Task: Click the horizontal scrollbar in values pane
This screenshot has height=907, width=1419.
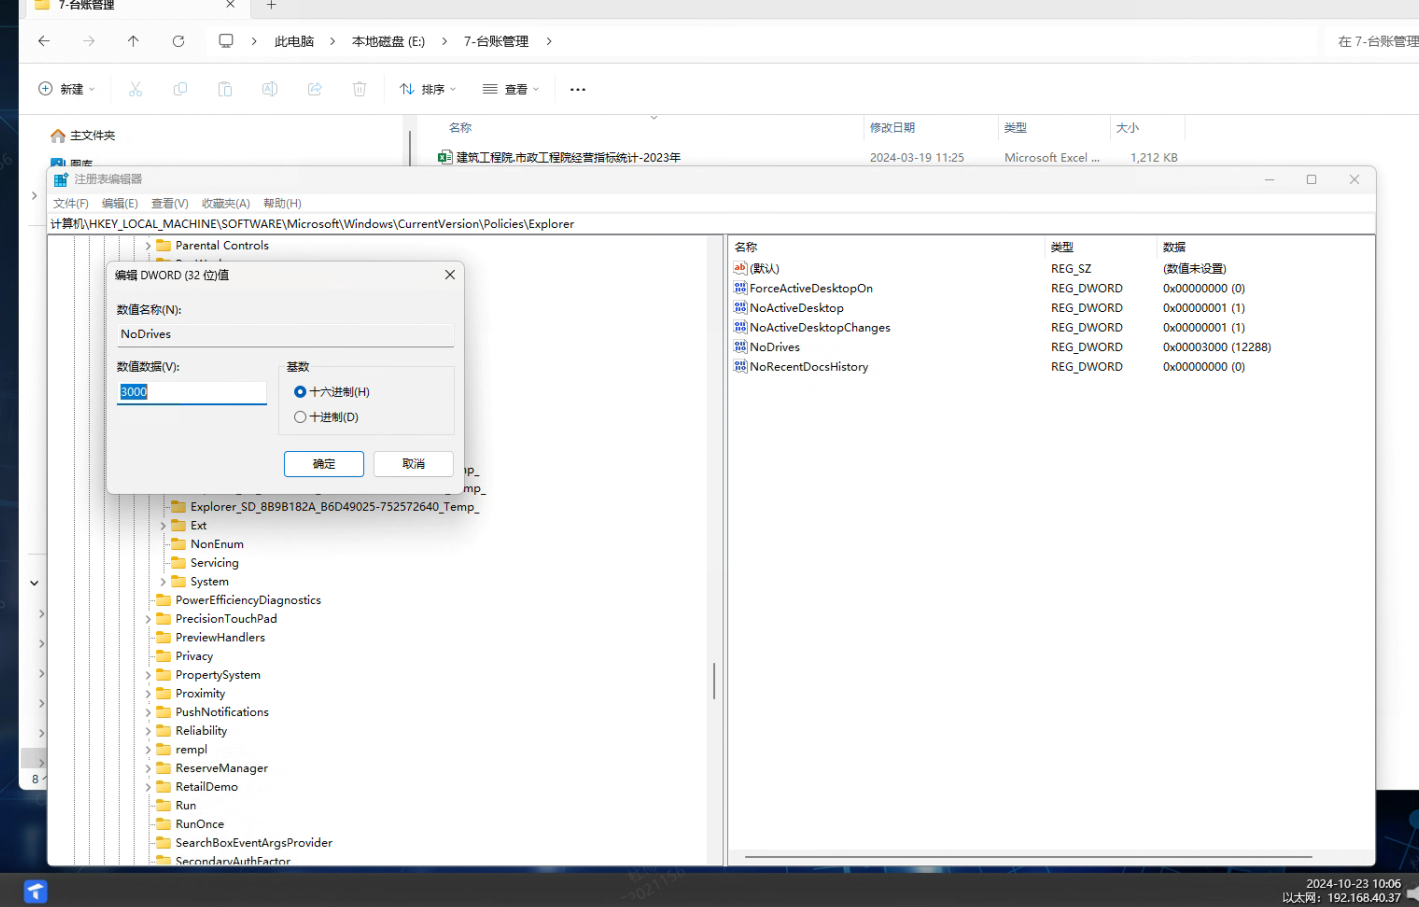Action: 1027,857
